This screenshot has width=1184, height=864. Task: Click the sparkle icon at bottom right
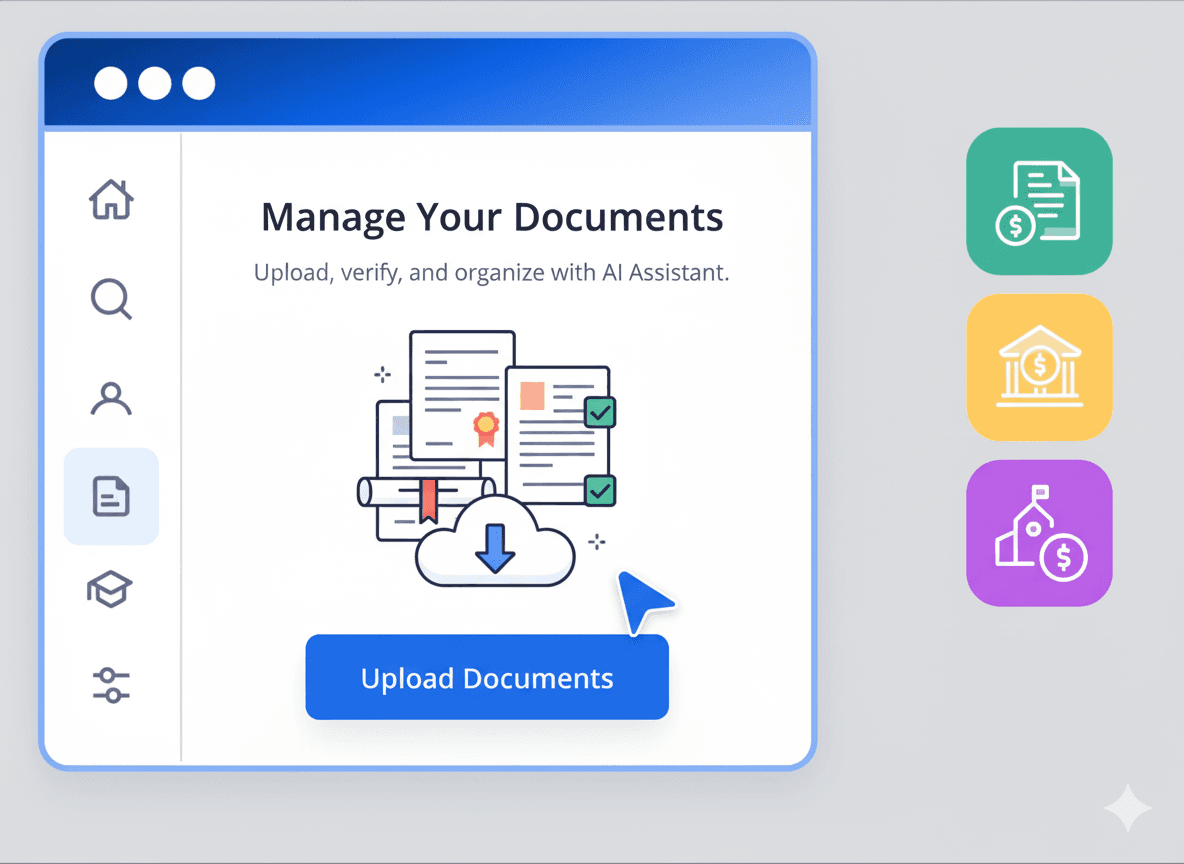pyautogui.click(x=1128, y=809)
